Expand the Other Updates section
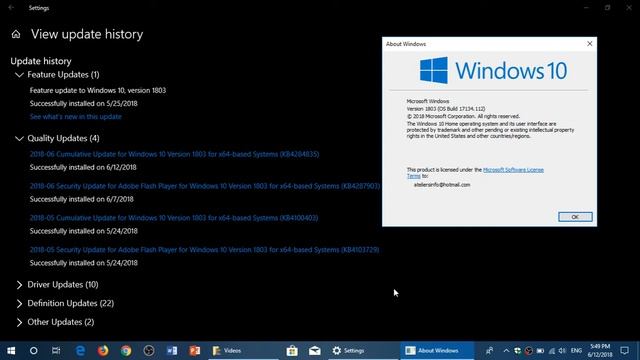Screen dimensions: 640x360 [x=19, y=322]
